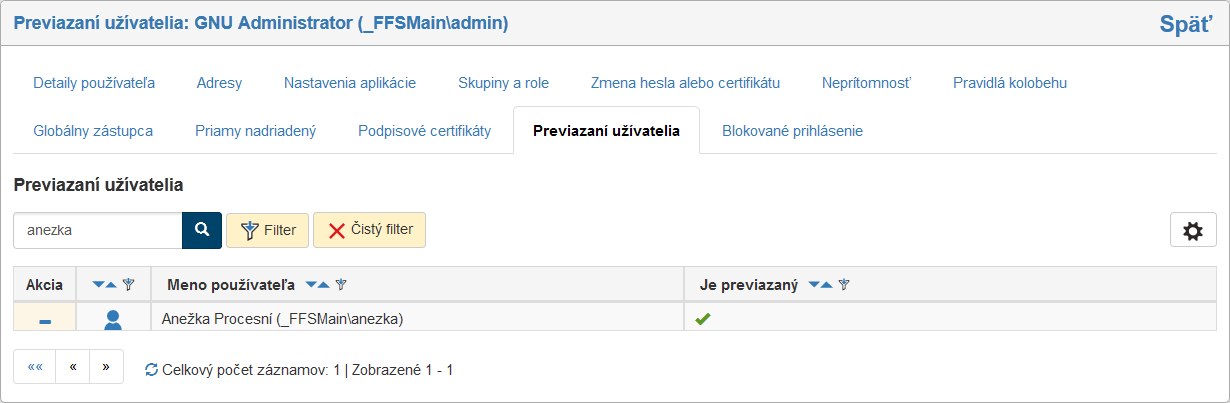Toggle the green Je previazaný checkmark

703,319
